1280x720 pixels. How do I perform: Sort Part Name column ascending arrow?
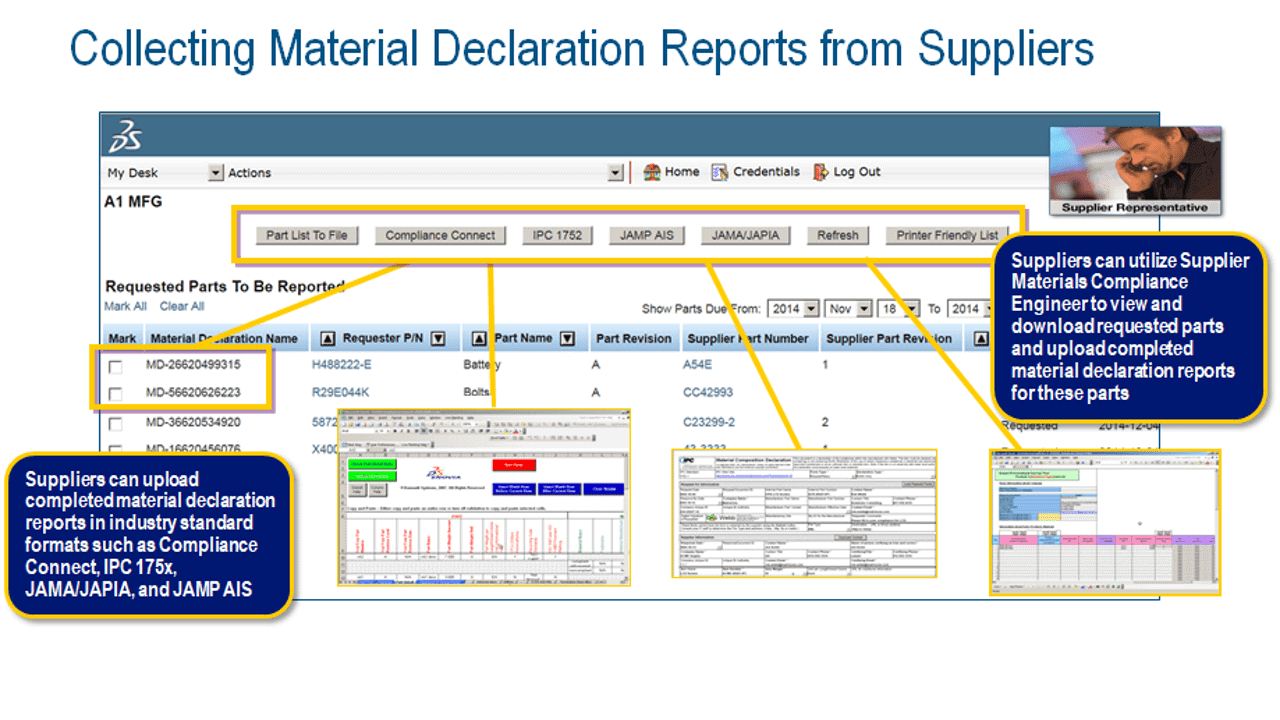[x=479, y=339]
